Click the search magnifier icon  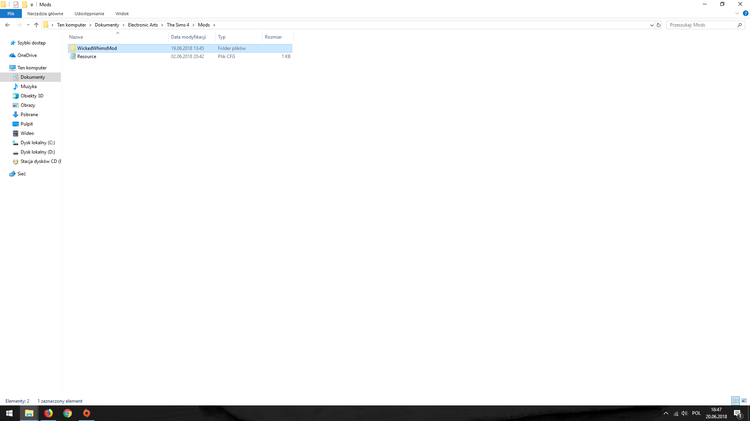[x=739, y=25]
